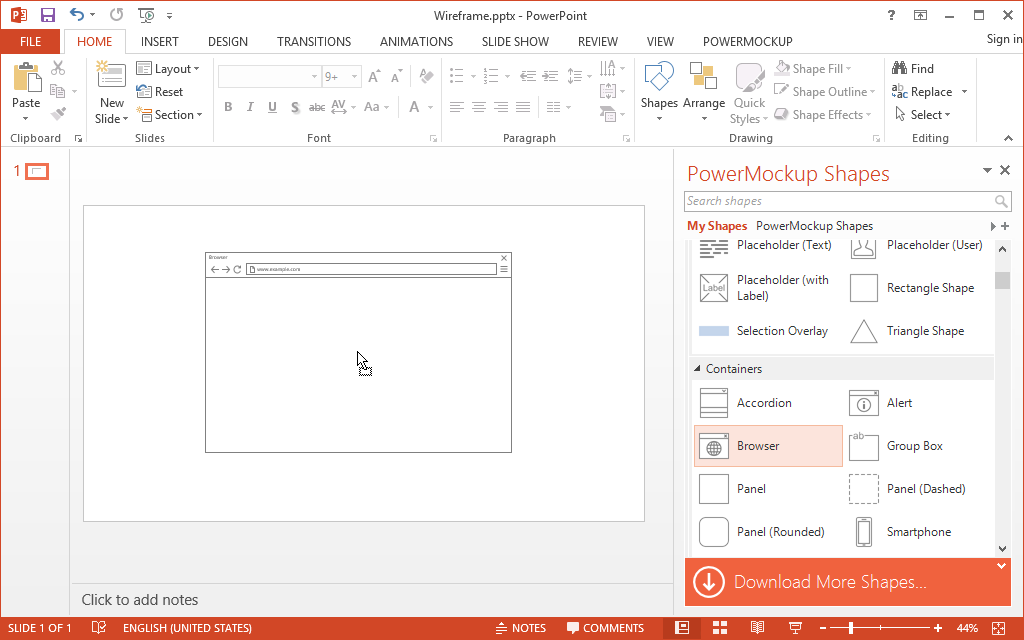Start slideshow from beginning icon
The width and height of the screenshot is (1024, 640).
(146, 15)
